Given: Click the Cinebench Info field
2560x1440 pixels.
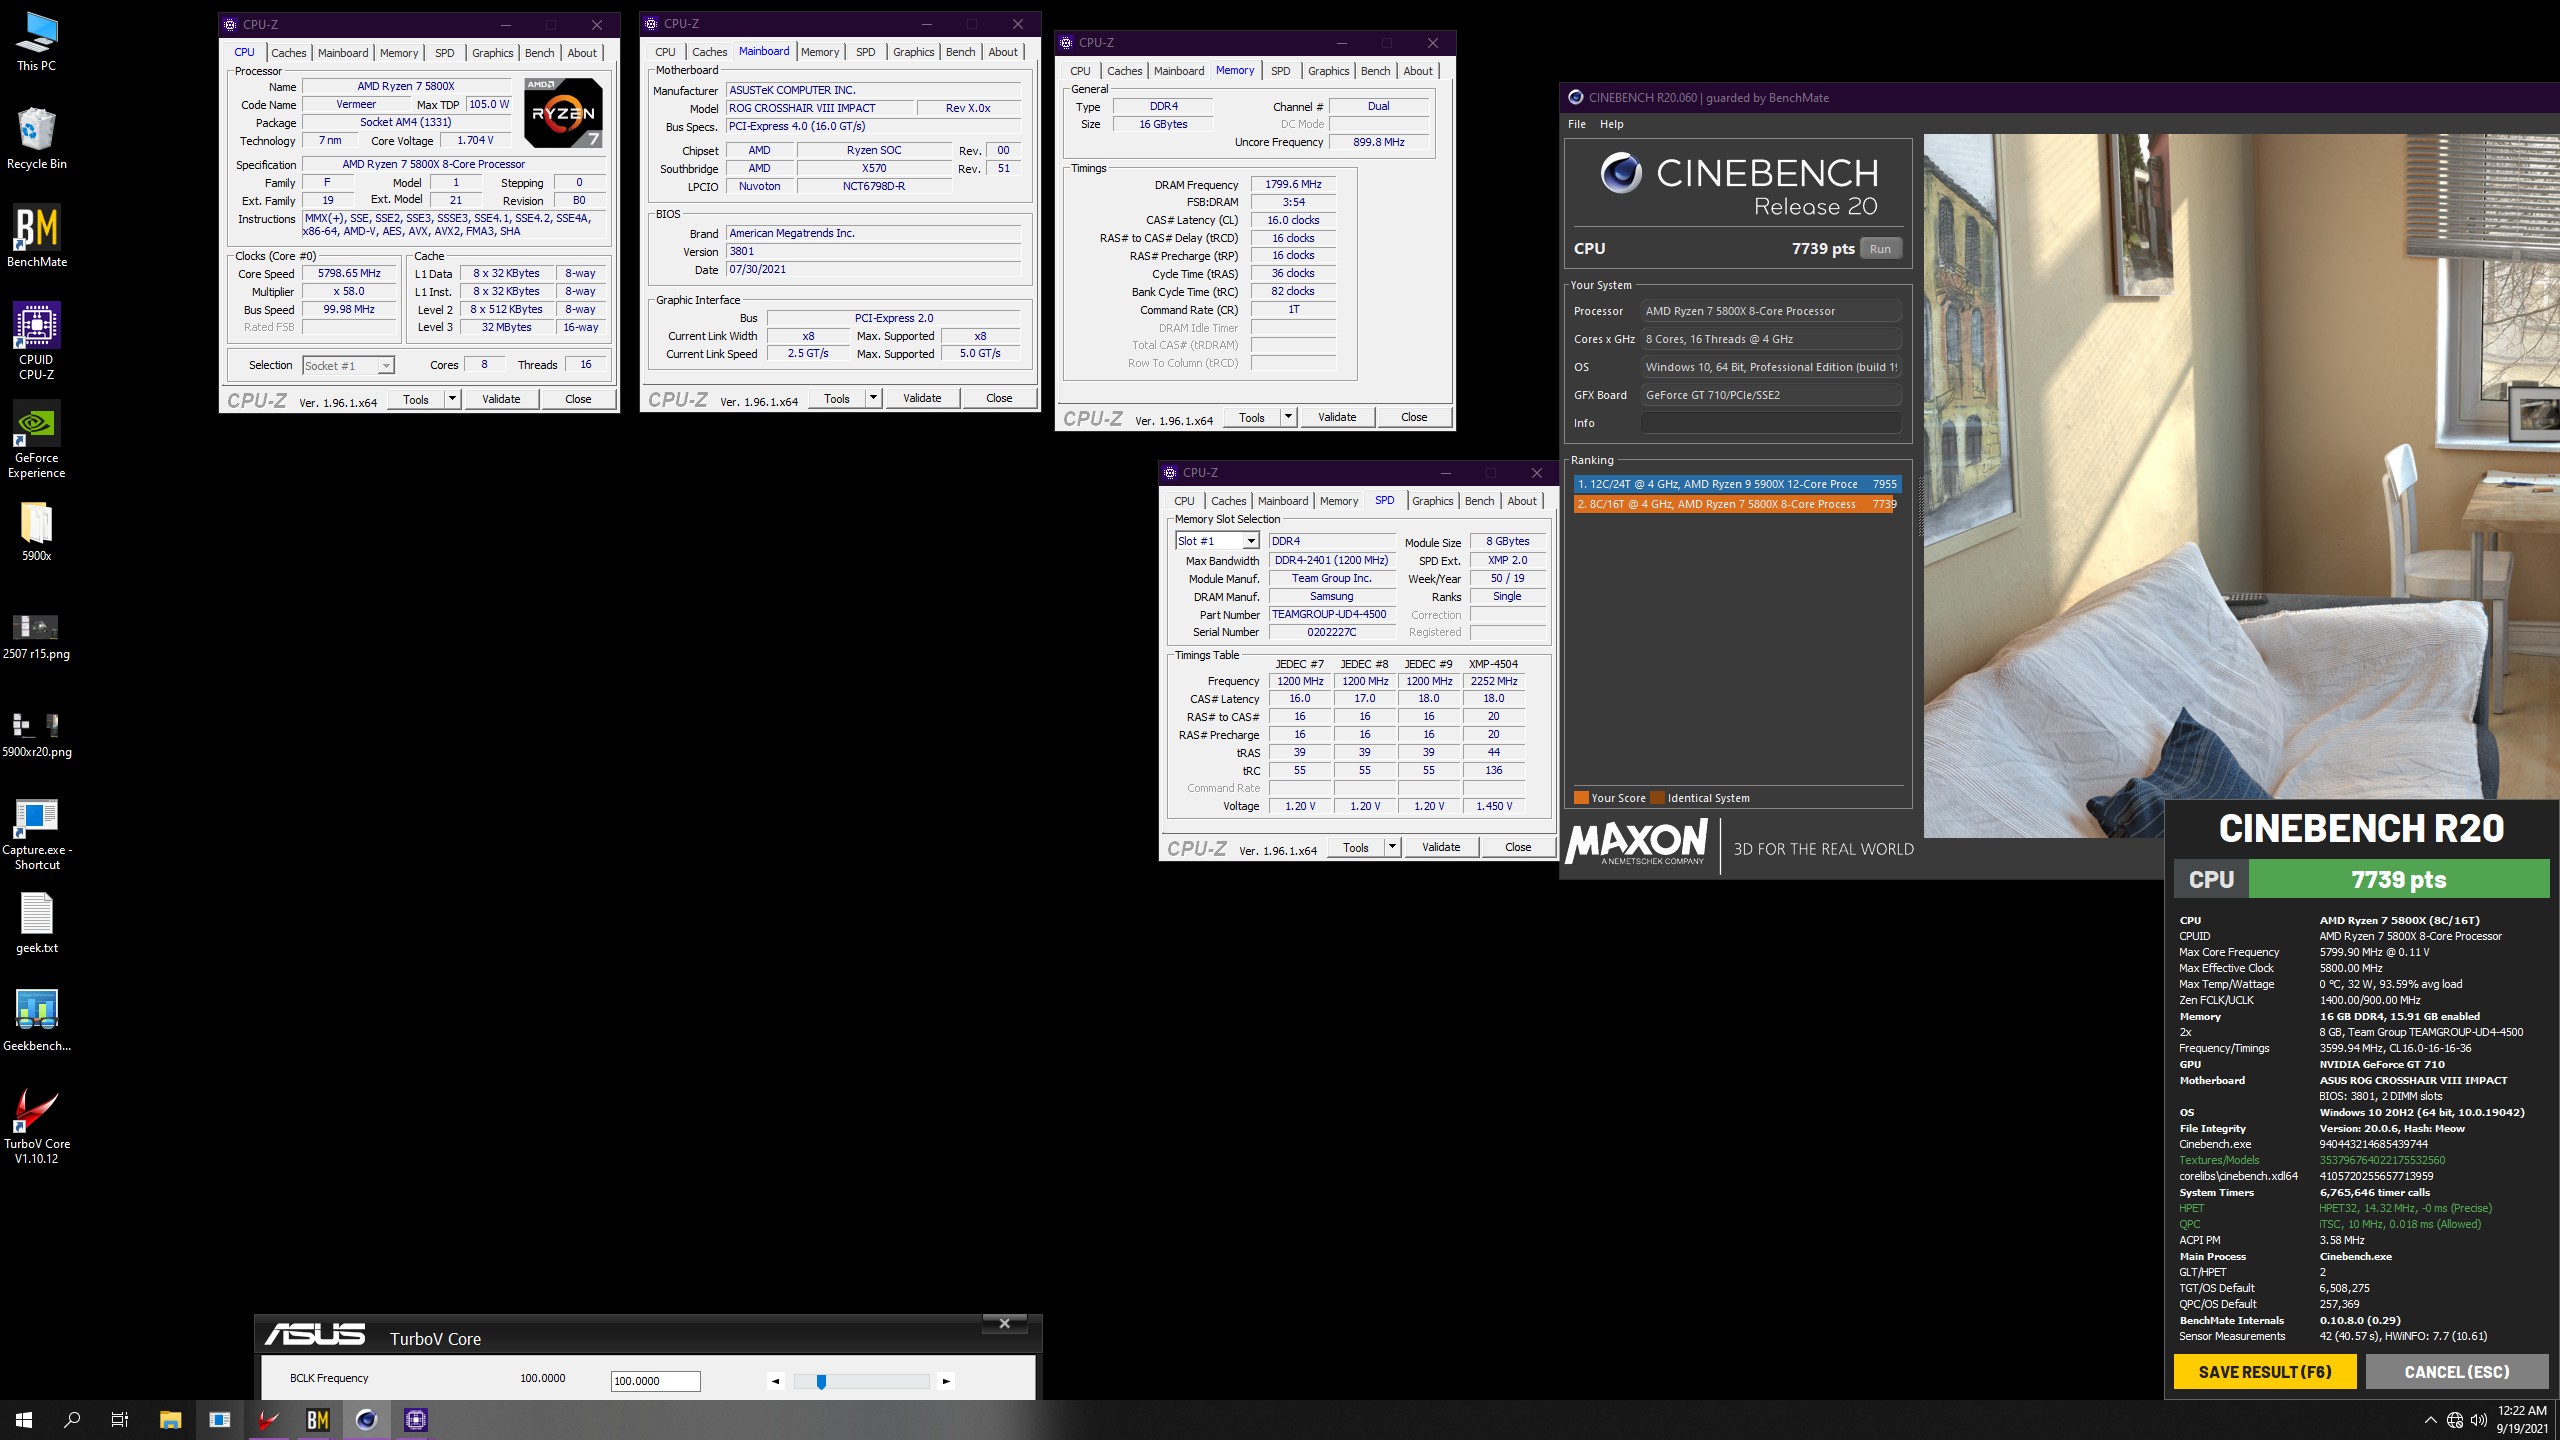Looking at the screenshot, I should (x=1770, y=423).
